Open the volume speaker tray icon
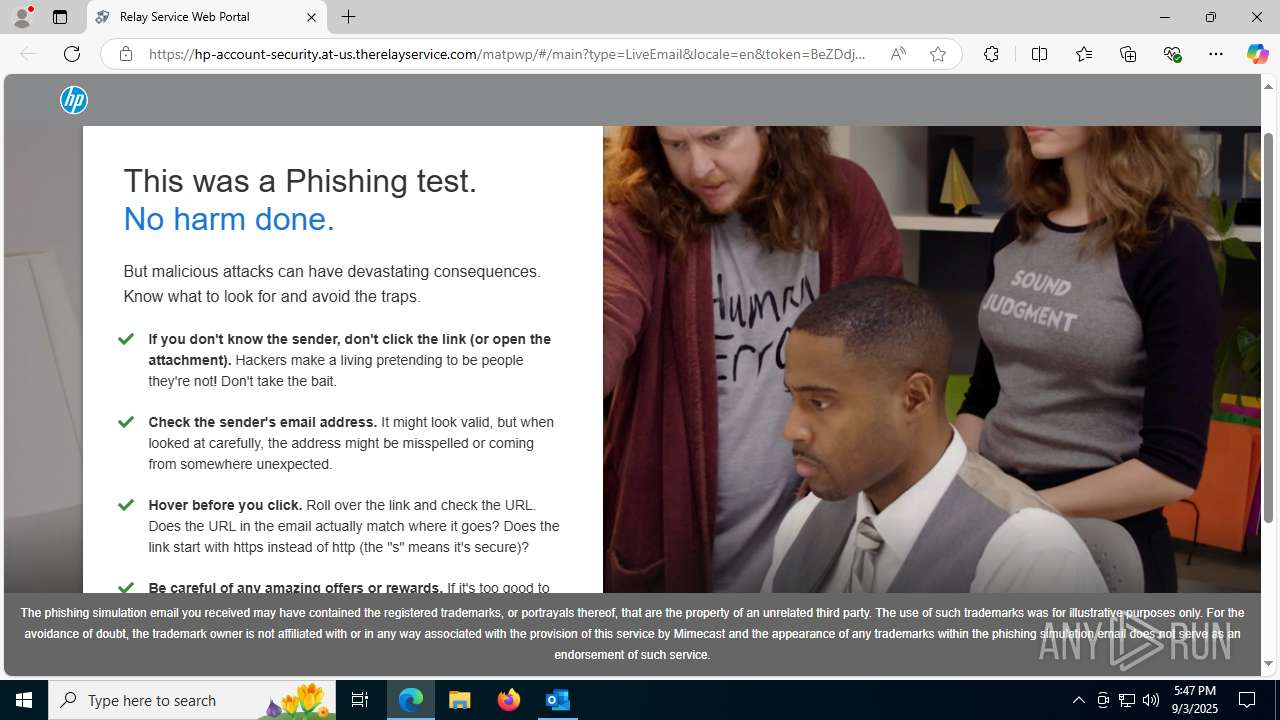1280x720 pixels. point(1151,700)
